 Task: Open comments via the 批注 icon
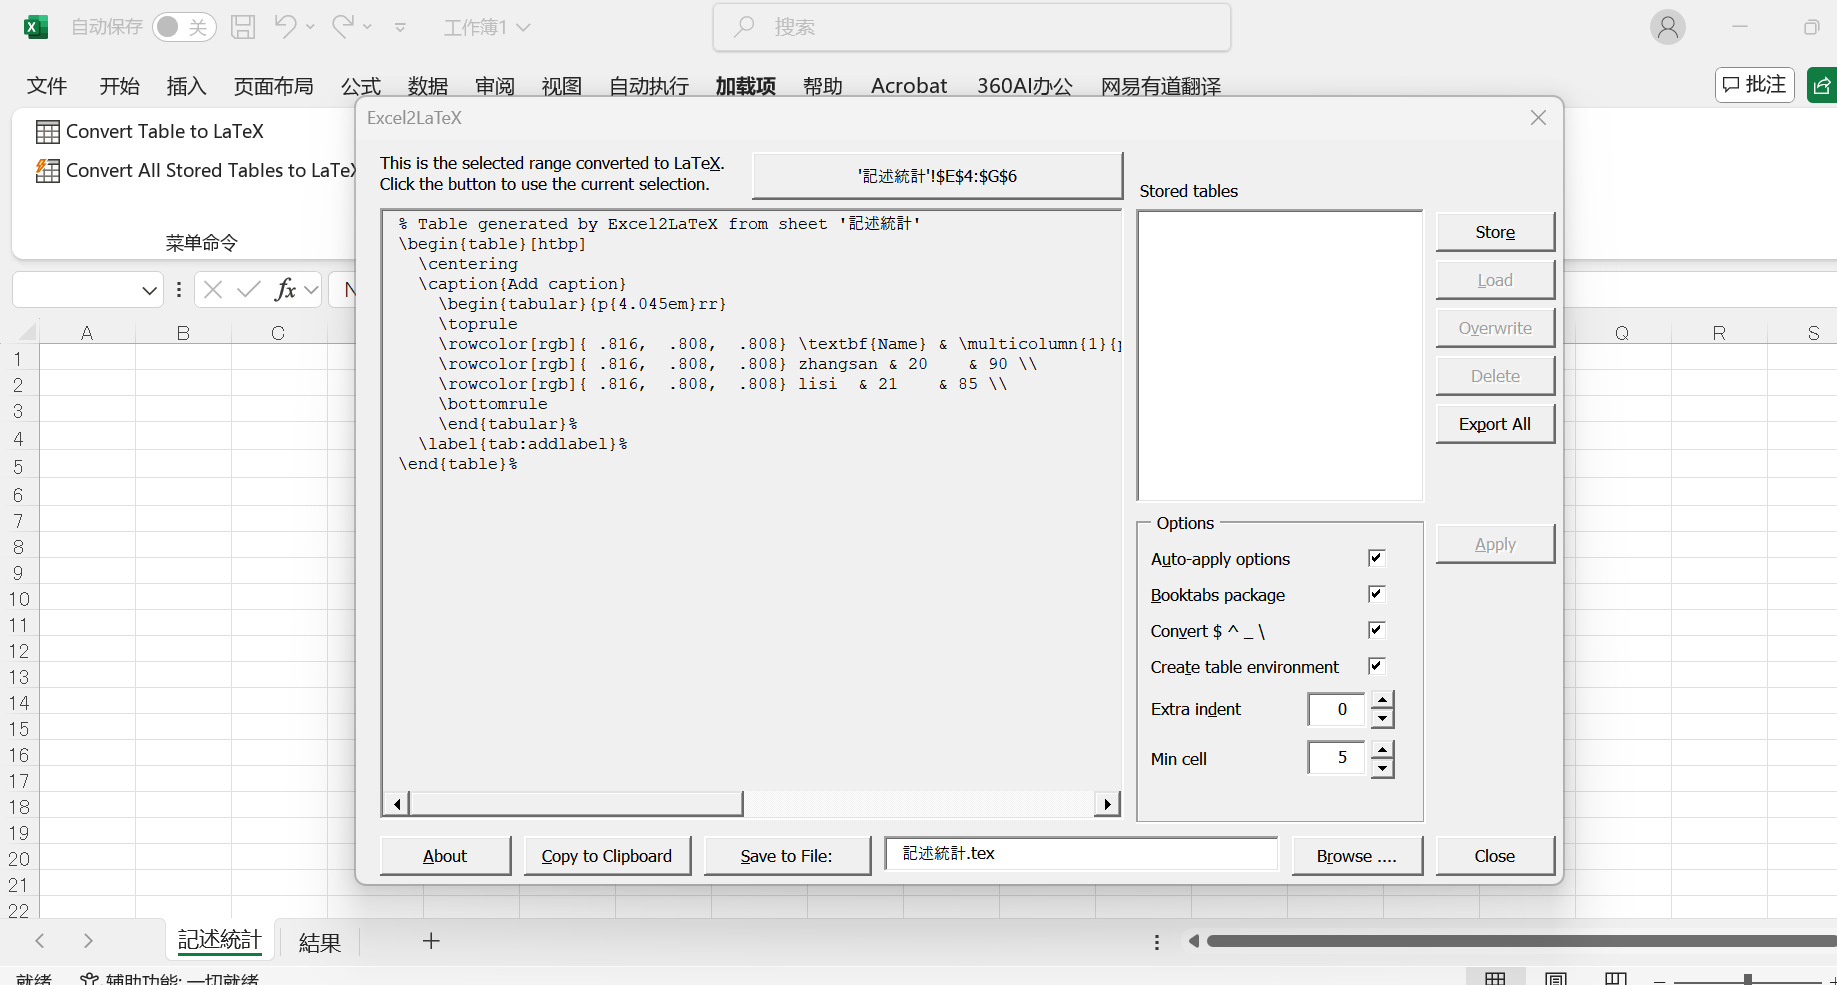(1754, 85)
